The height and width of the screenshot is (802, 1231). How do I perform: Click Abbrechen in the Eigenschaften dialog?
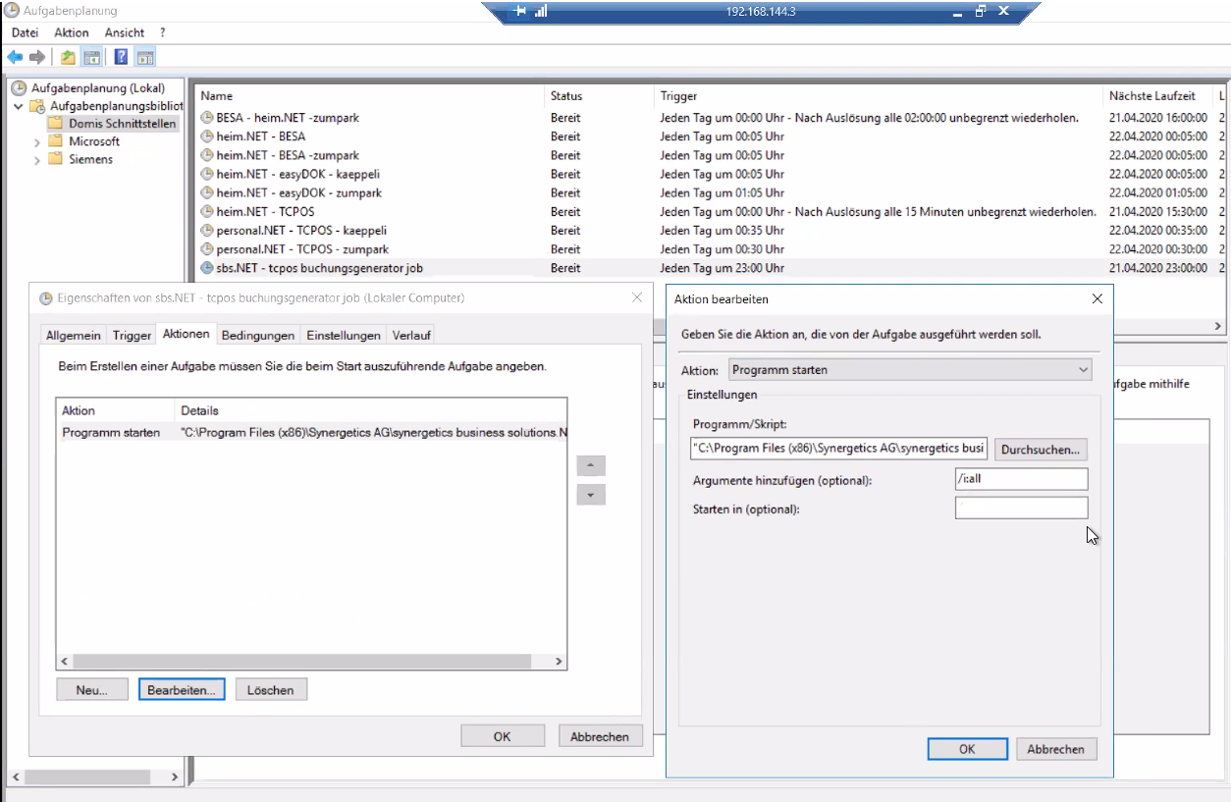pos(600,736)
